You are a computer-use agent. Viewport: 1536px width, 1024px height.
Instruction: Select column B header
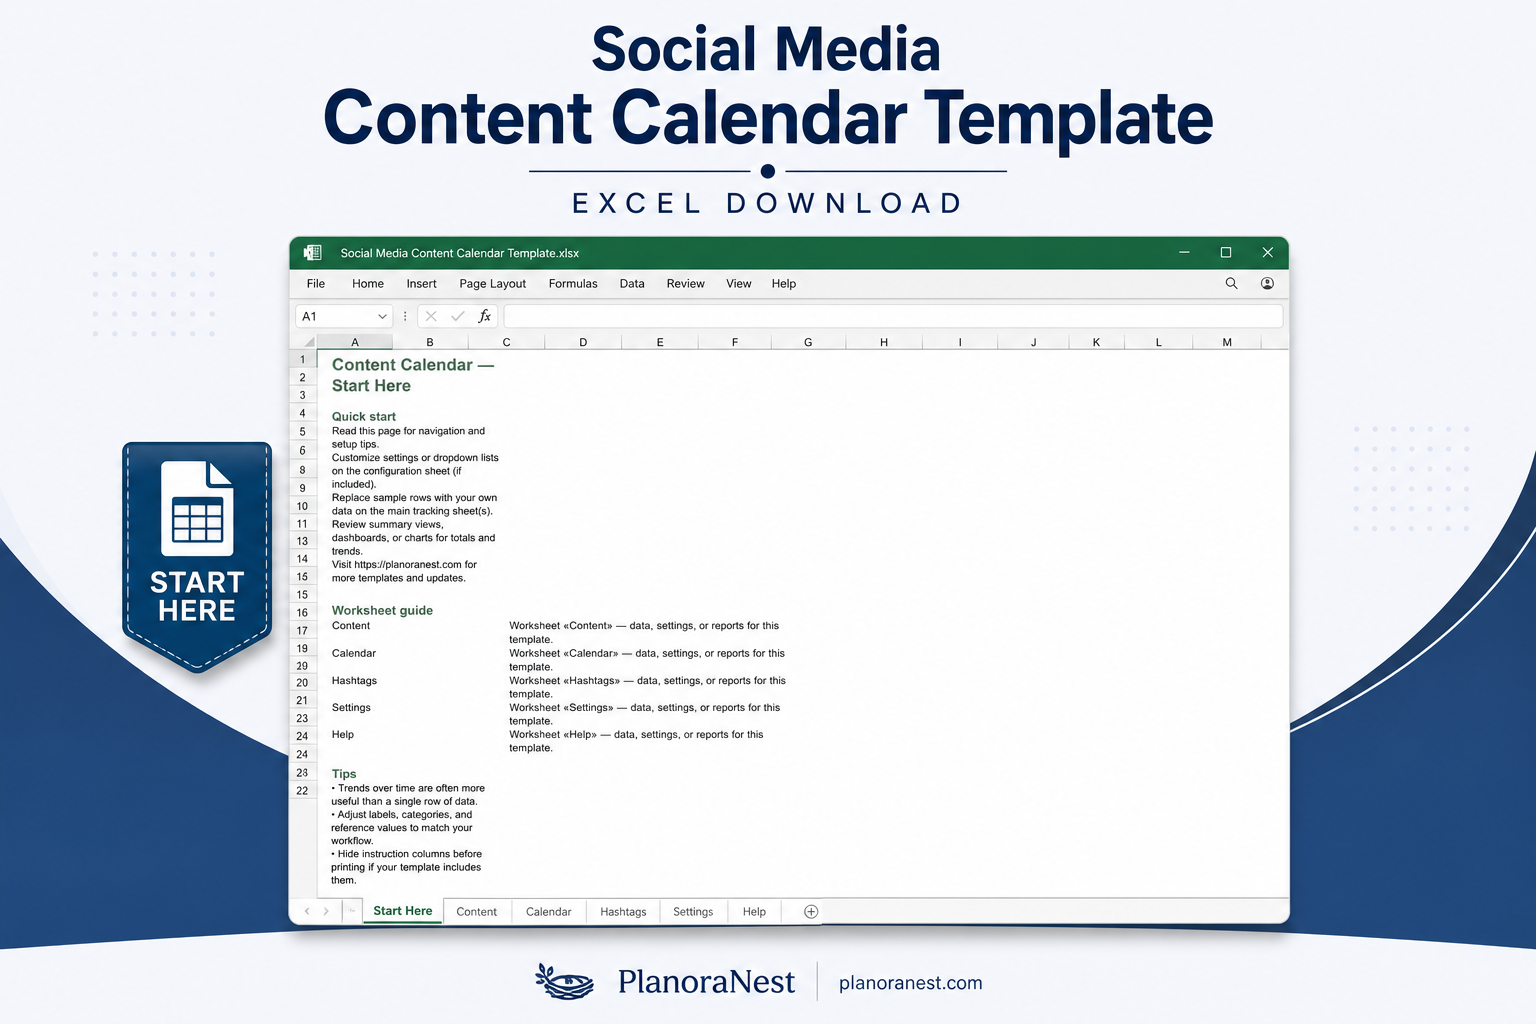click(430, 342)
